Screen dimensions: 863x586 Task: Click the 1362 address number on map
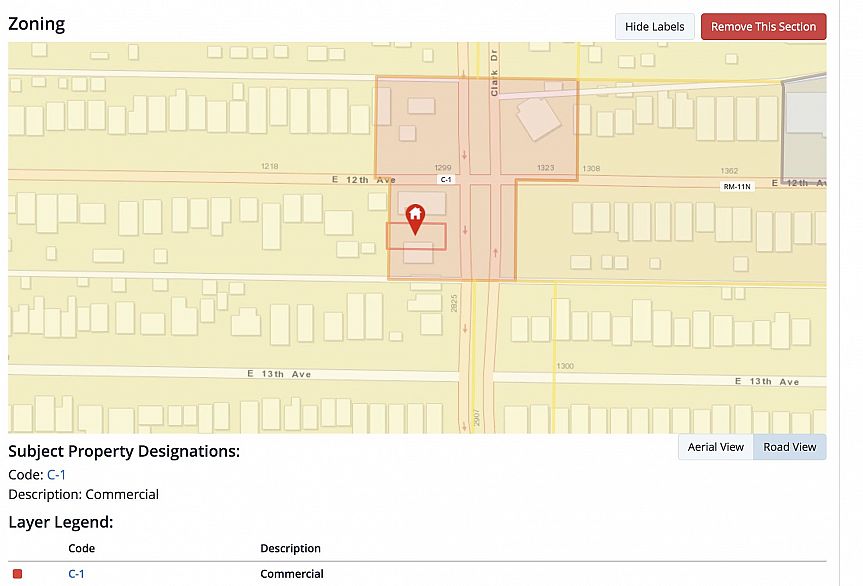[x=729, y=171]
